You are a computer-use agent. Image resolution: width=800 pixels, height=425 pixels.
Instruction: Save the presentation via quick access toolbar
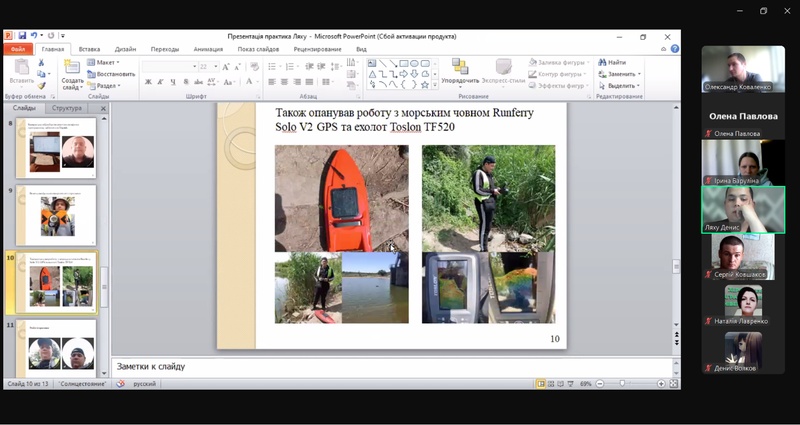coord(22,36)
